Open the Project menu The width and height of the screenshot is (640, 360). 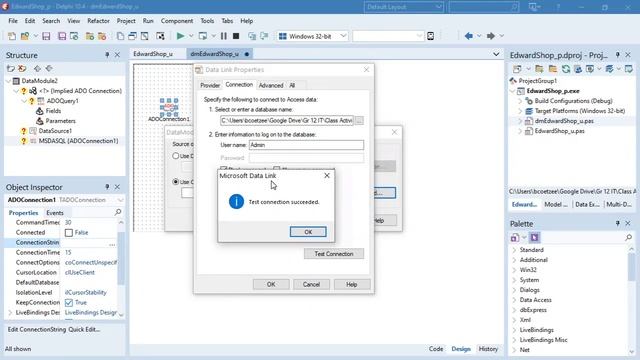click(x=126, y=21)
